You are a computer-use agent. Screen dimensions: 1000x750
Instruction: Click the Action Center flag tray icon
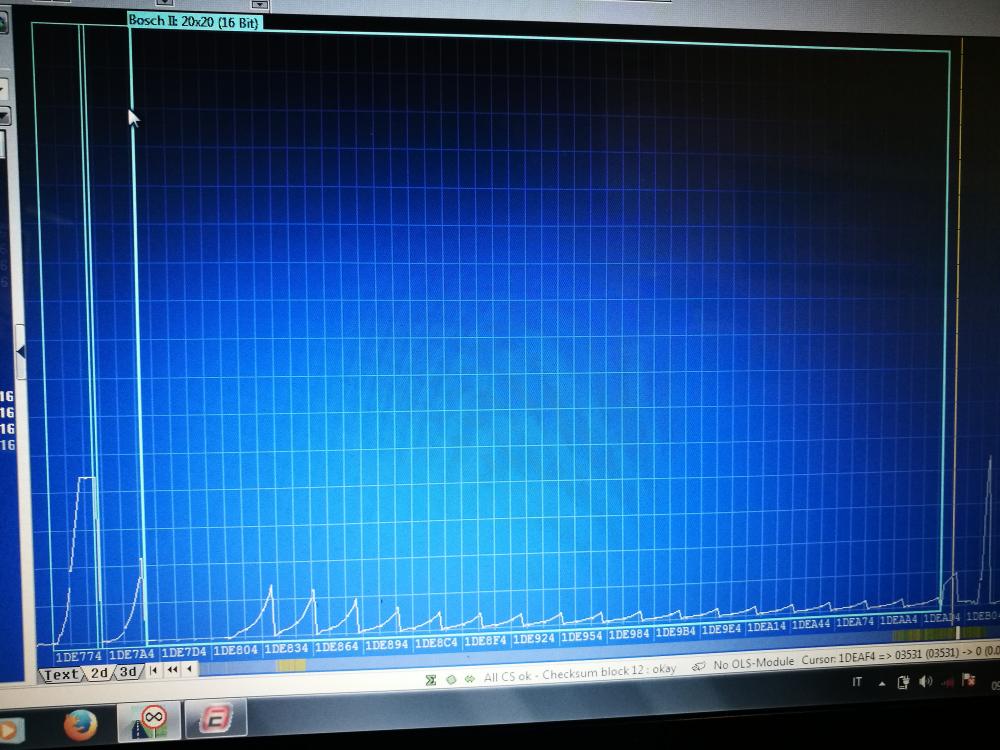(x=968, y=679)
